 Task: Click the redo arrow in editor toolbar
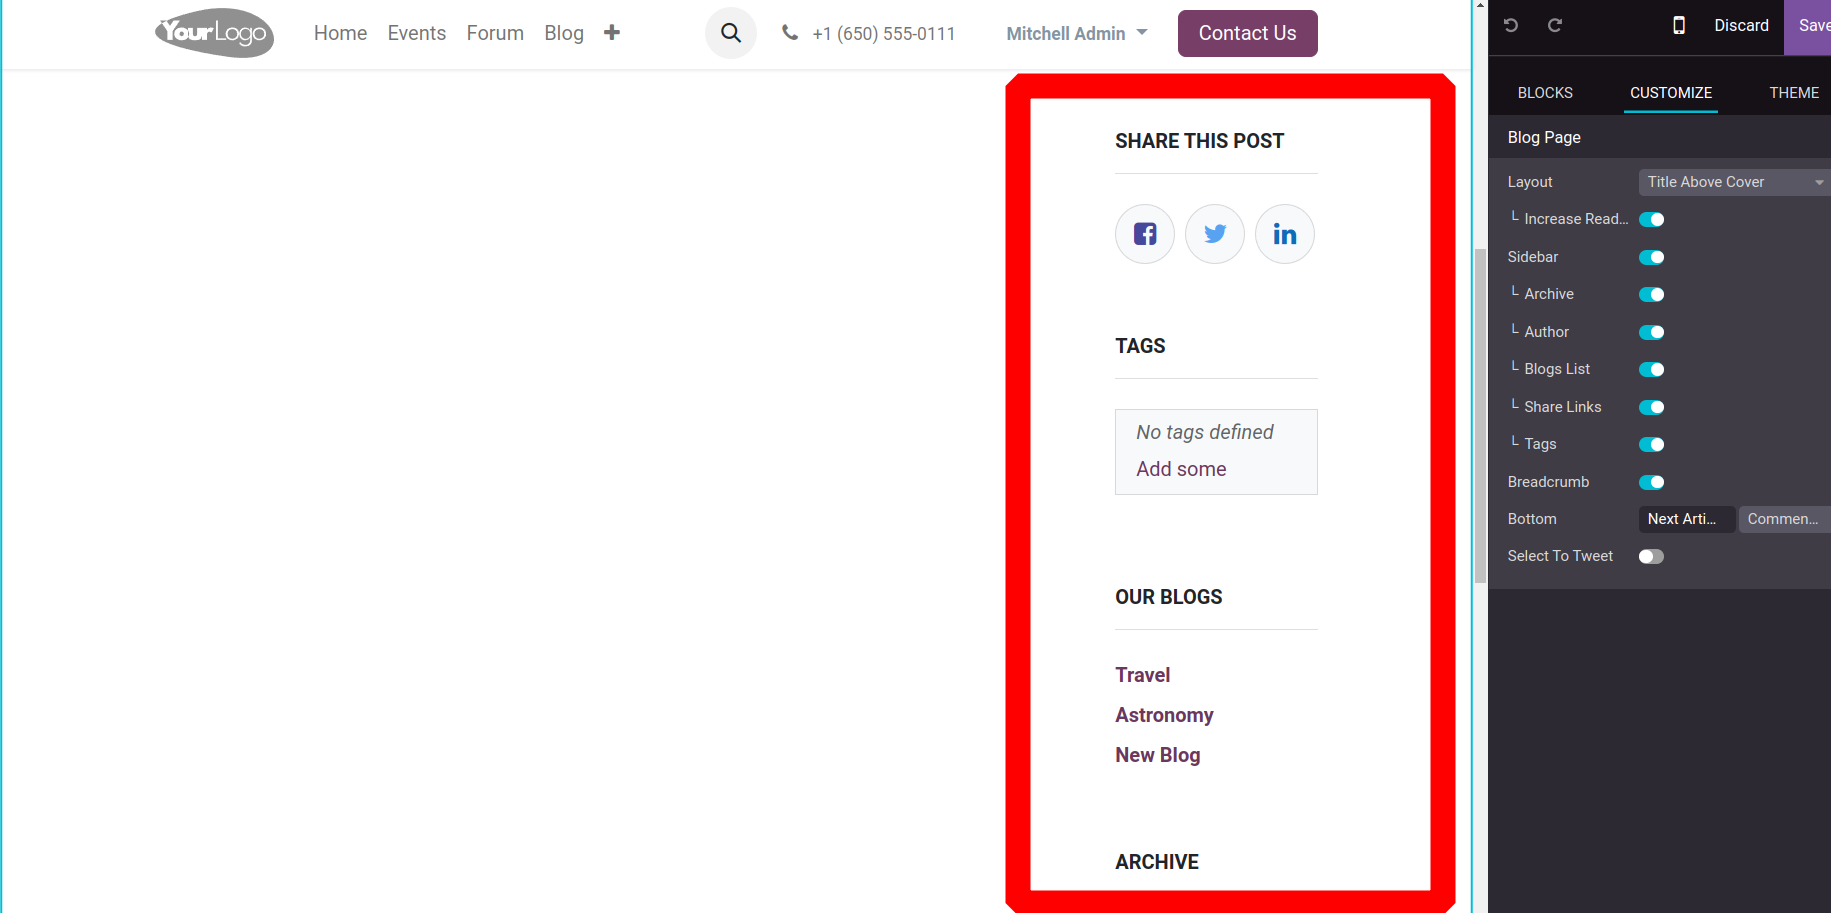pos(1555,25)
